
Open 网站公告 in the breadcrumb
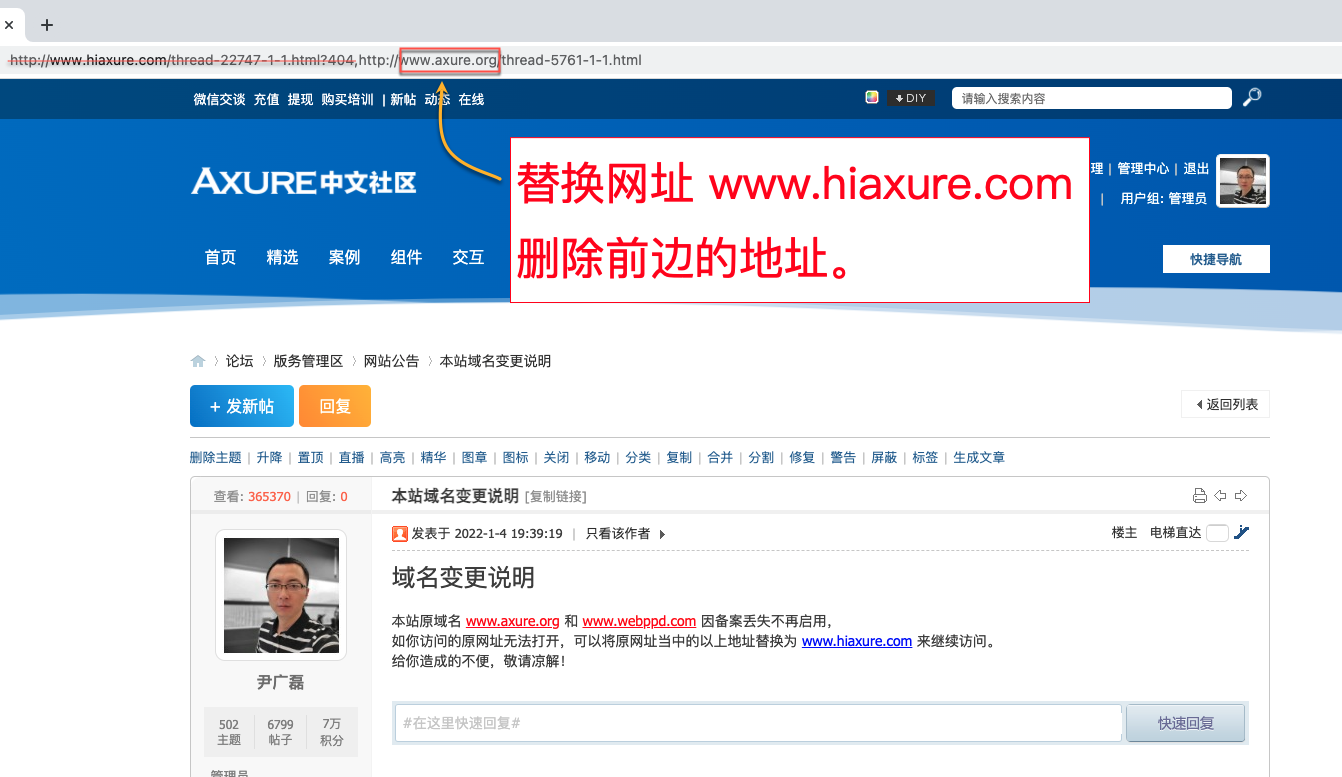pos(391,361)
